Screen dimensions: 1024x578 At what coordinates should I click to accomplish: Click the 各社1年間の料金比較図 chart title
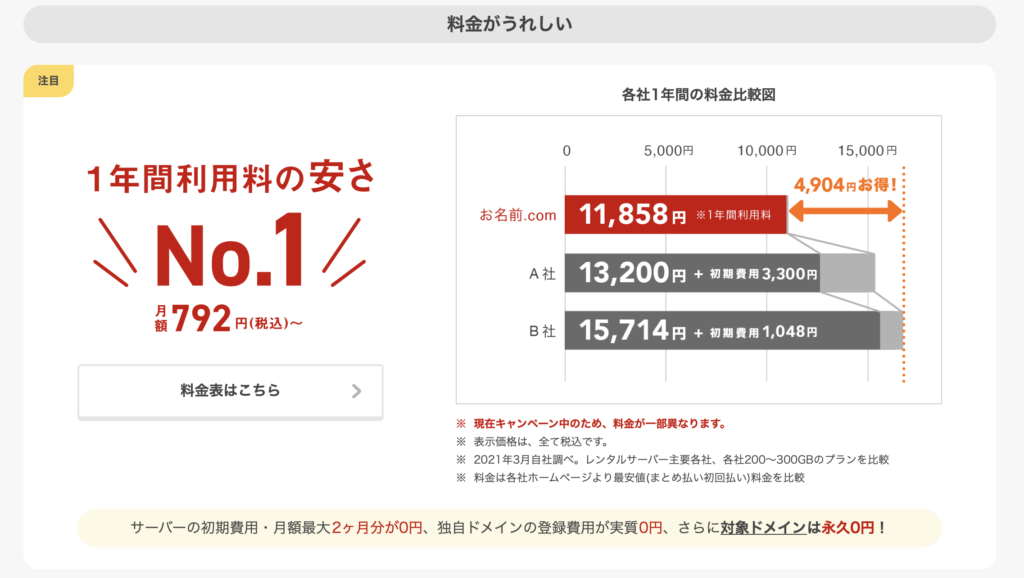(x=698, y=95)
